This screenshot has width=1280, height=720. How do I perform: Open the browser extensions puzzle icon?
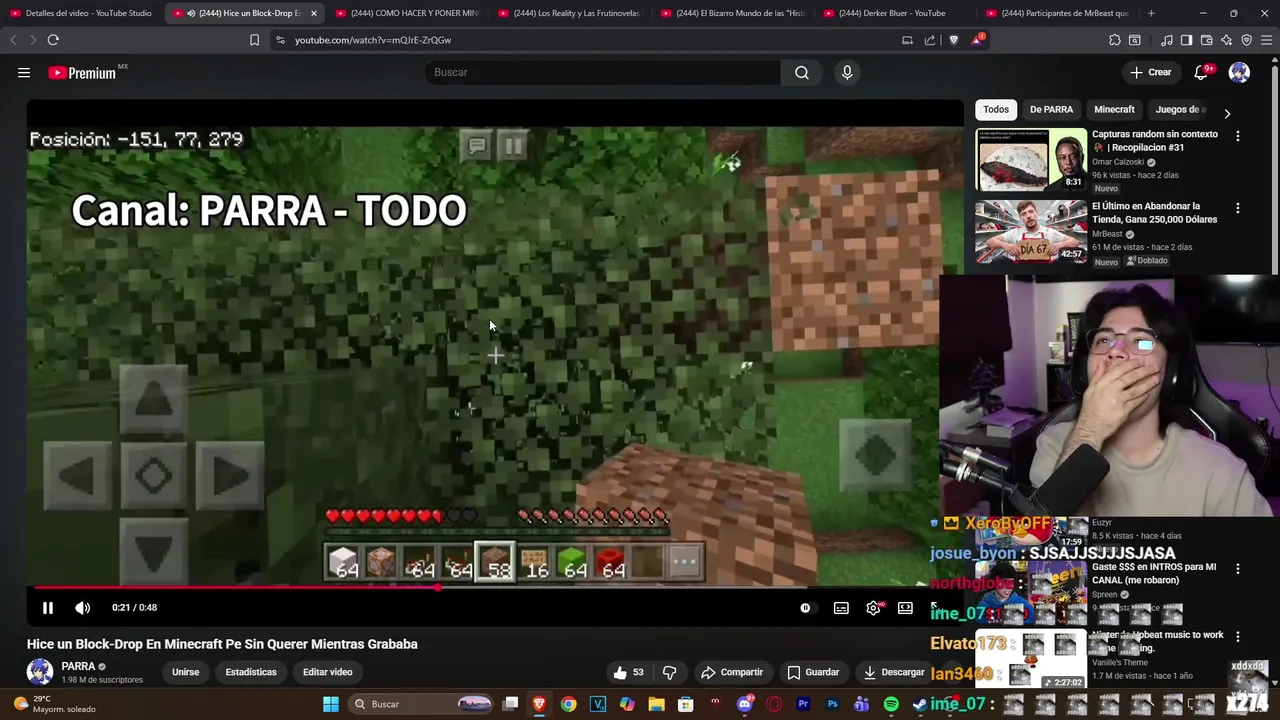[x=1114, y=40]
